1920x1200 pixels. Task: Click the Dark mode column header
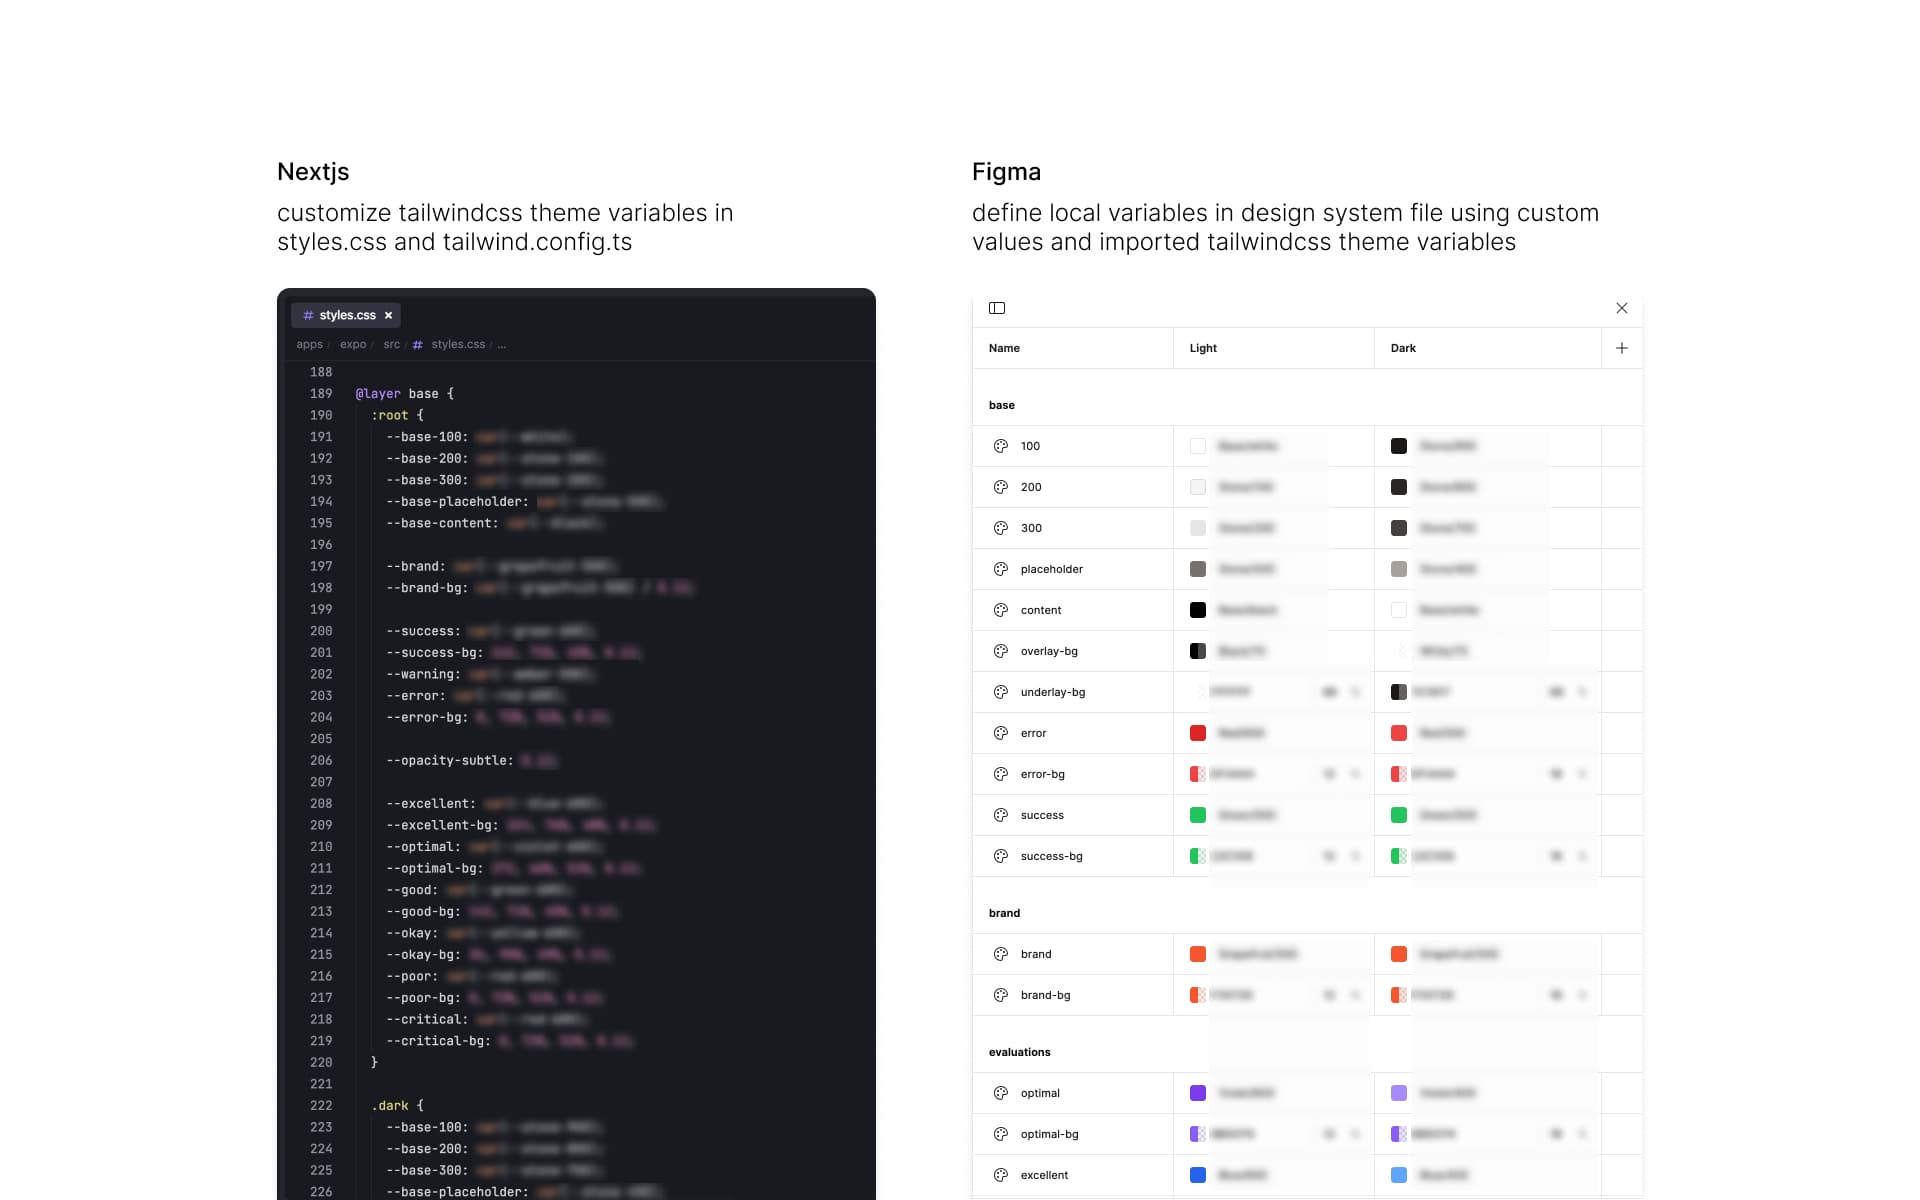[1403, 348]
